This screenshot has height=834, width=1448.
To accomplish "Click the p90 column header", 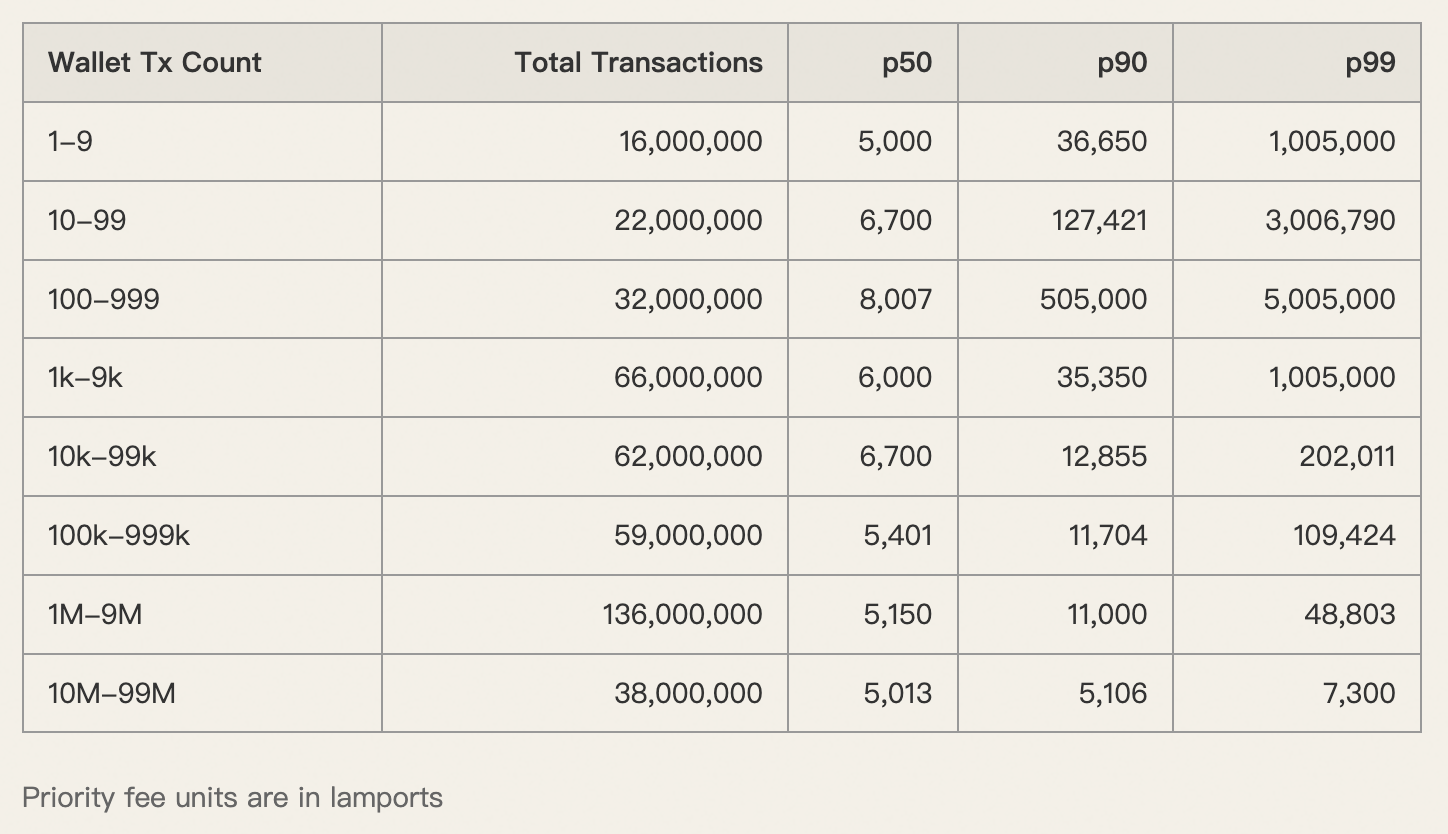I will coord(1121,62).
